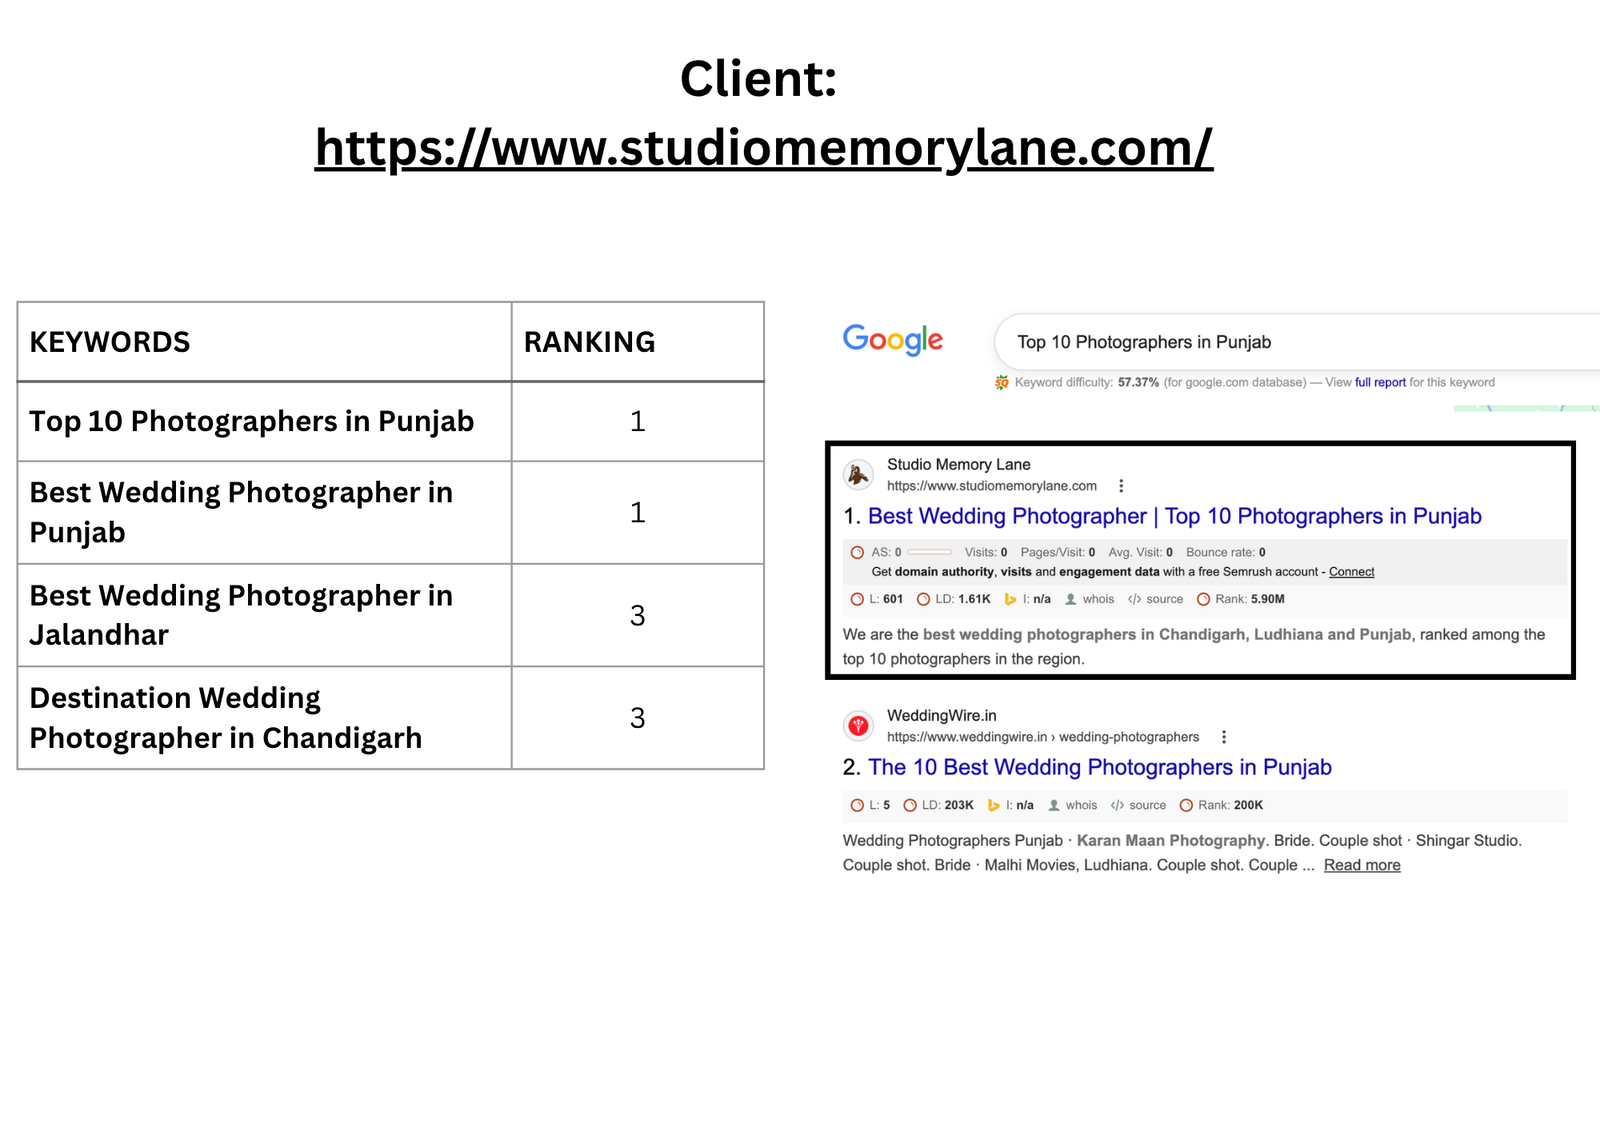
Task: Open source link in first result
Action: [x=1155, y=599]
